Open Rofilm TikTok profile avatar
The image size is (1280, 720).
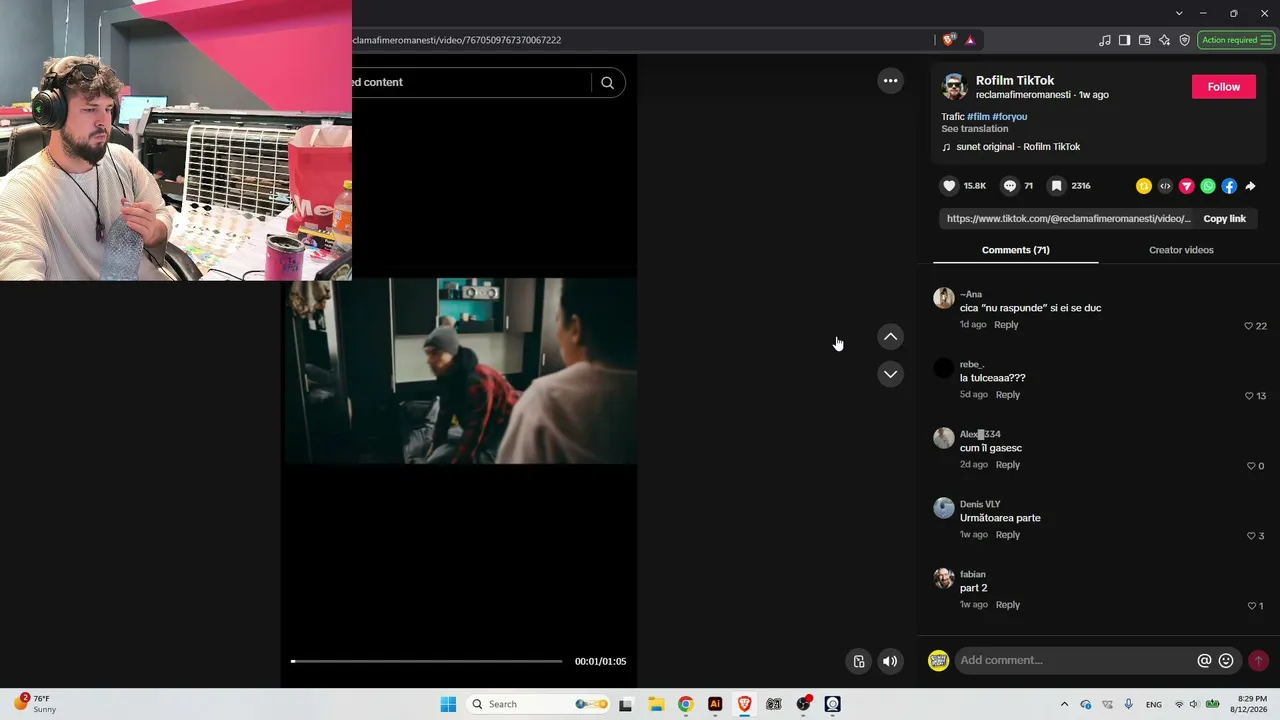point(955,87)
